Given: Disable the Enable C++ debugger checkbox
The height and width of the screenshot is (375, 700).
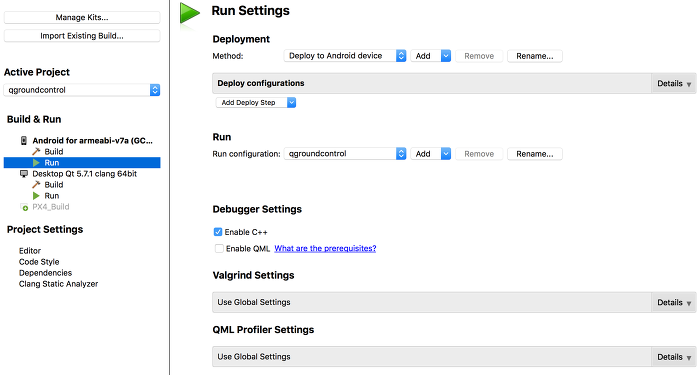Looking at the screenshot, I should pos(218,232).
